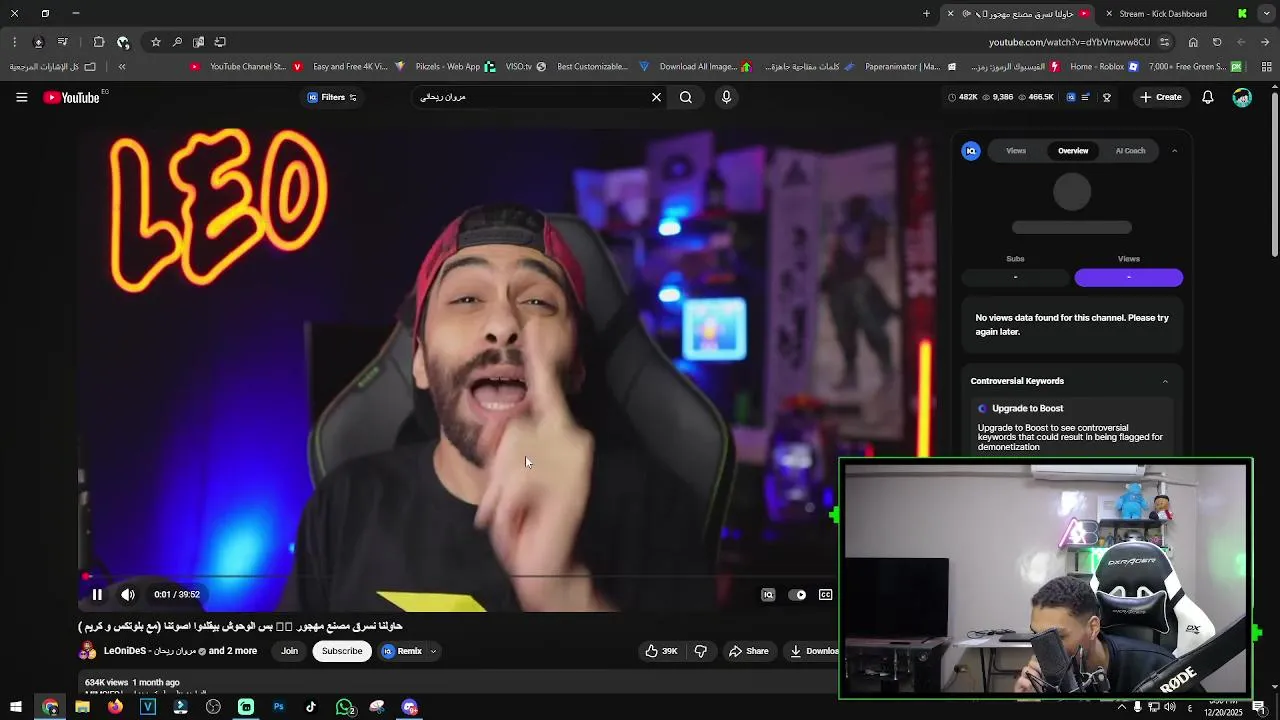
Task: Join the LeOniDeS channel membership
Action: (289, 651)
